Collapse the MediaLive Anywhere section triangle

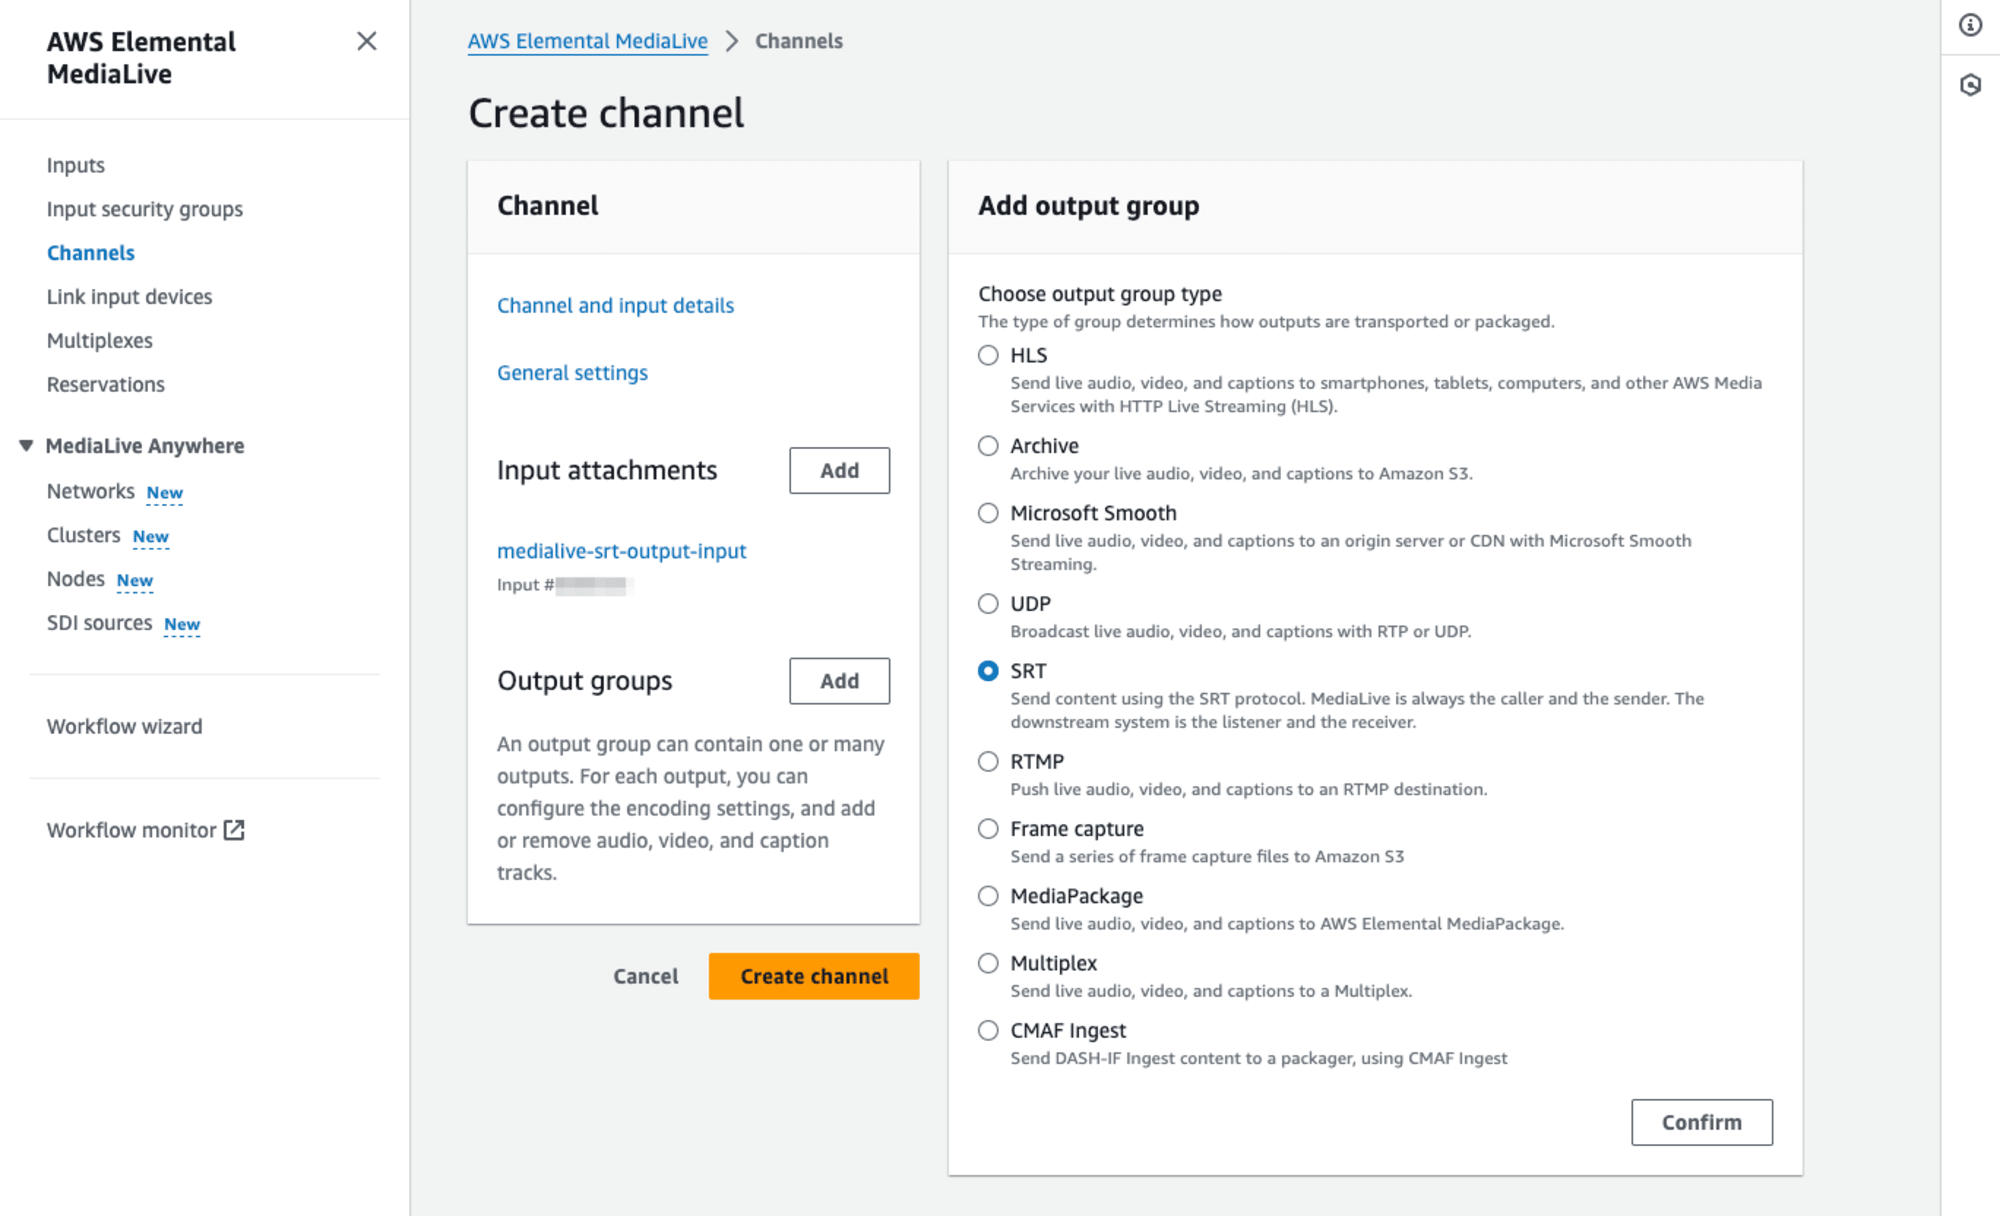click(26, 446)
